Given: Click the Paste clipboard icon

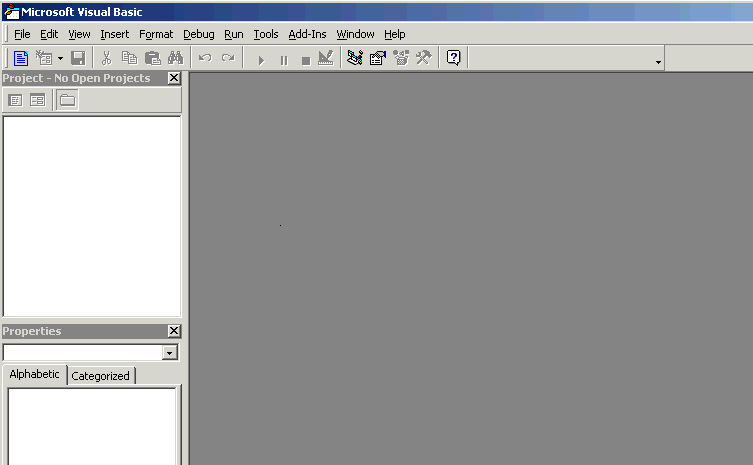Looking at the screenshot, I should point(153,58).
